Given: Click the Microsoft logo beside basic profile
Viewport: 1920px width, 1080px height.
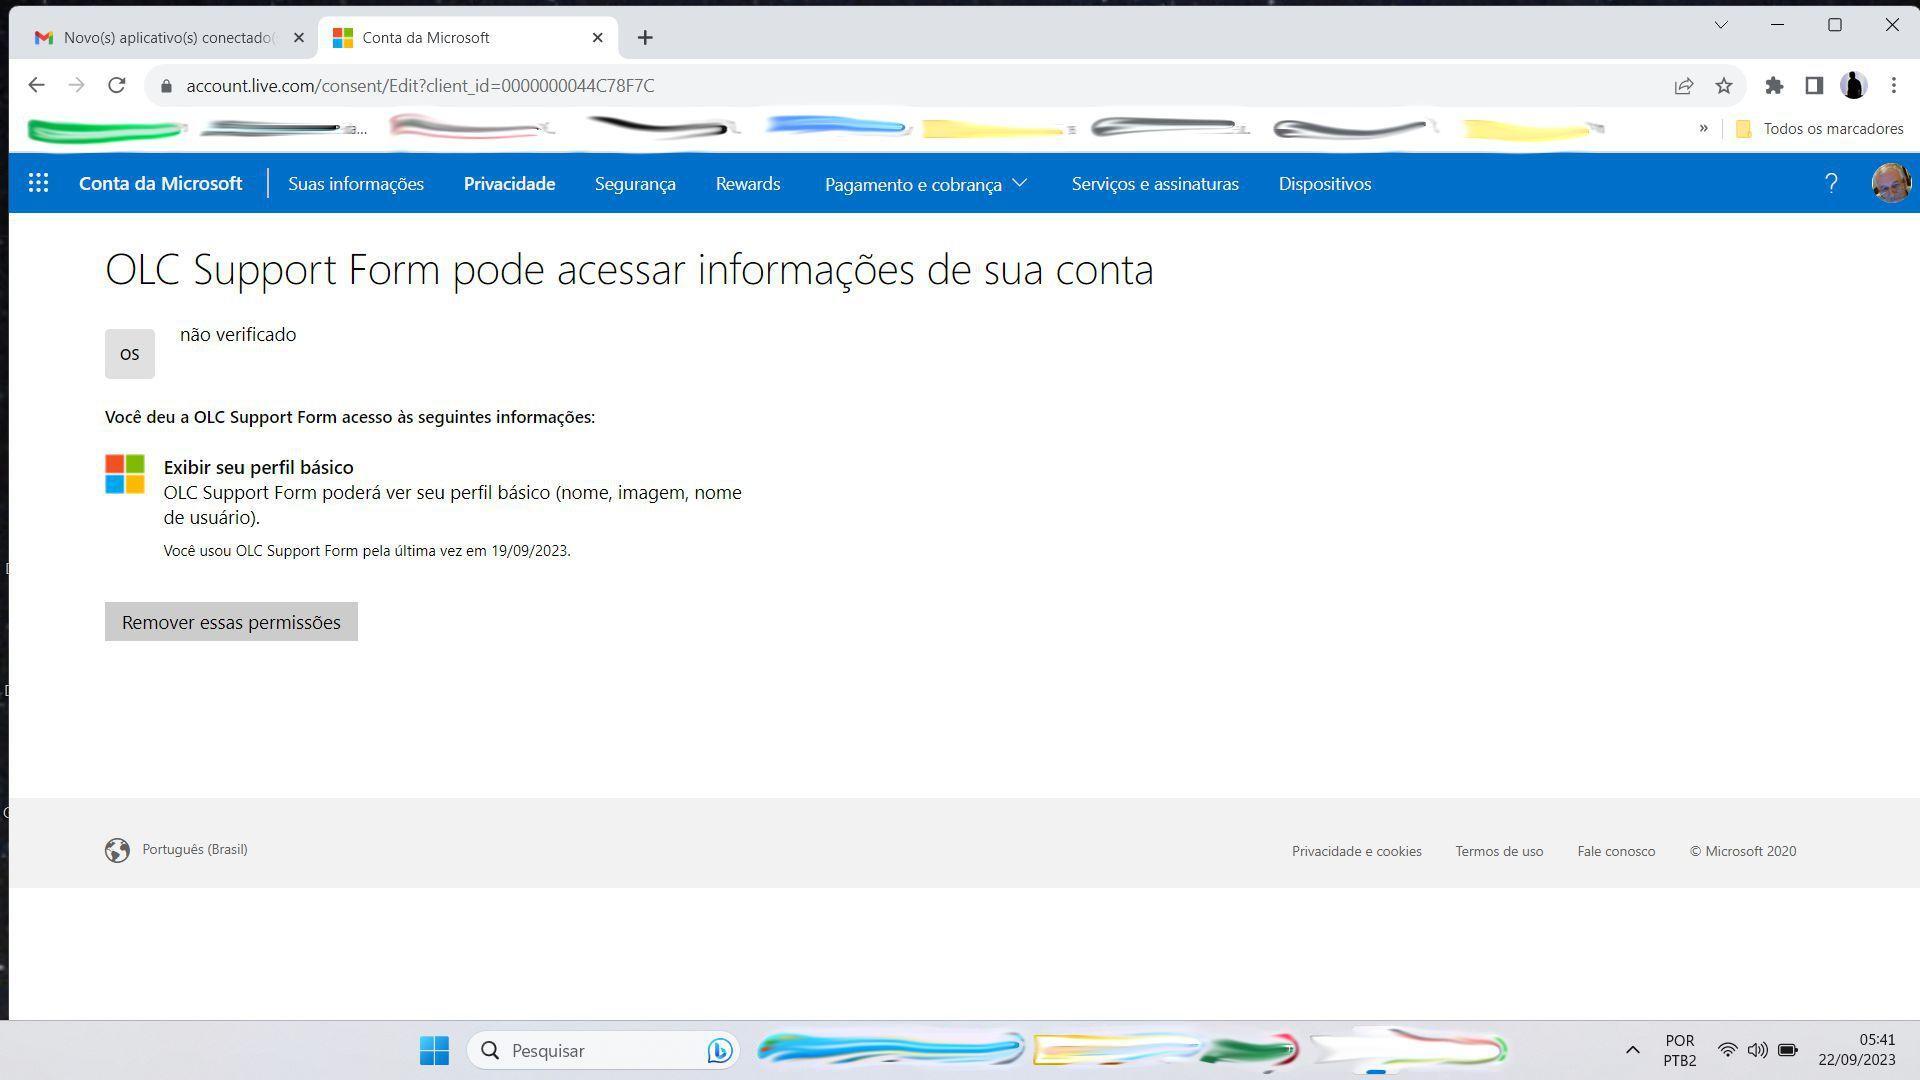Looking at the screenshot, I should 125,474.
